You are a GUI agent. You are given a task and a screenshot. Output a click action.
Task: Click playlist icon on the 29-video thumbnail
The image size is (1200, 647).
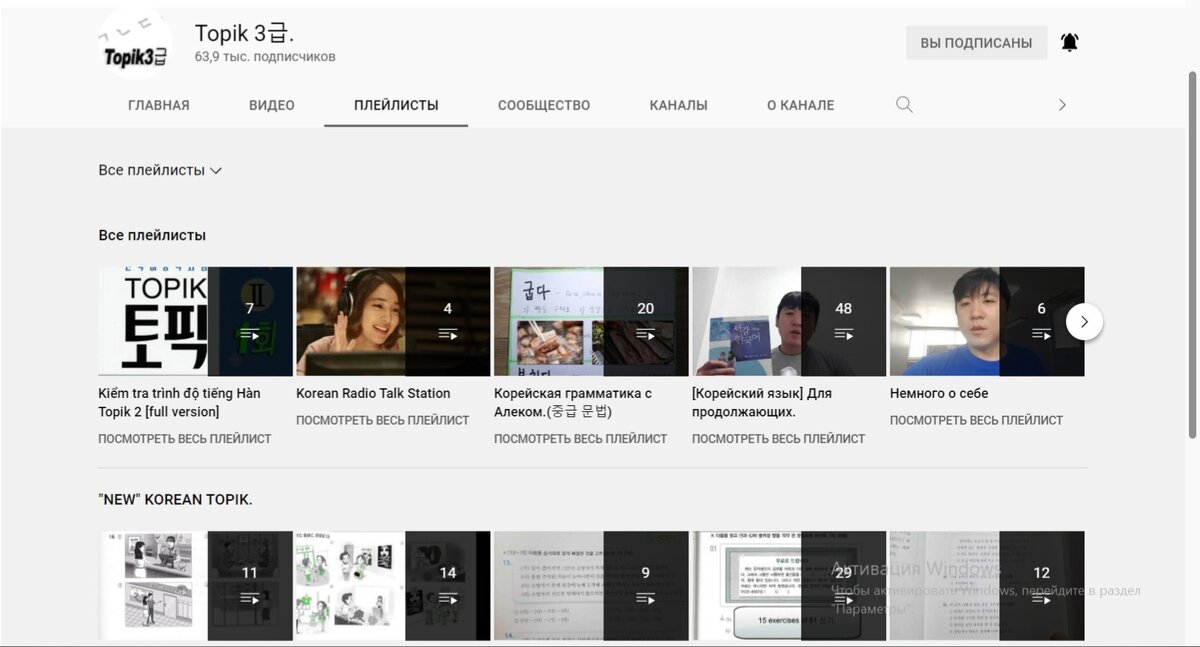point(844,598)
